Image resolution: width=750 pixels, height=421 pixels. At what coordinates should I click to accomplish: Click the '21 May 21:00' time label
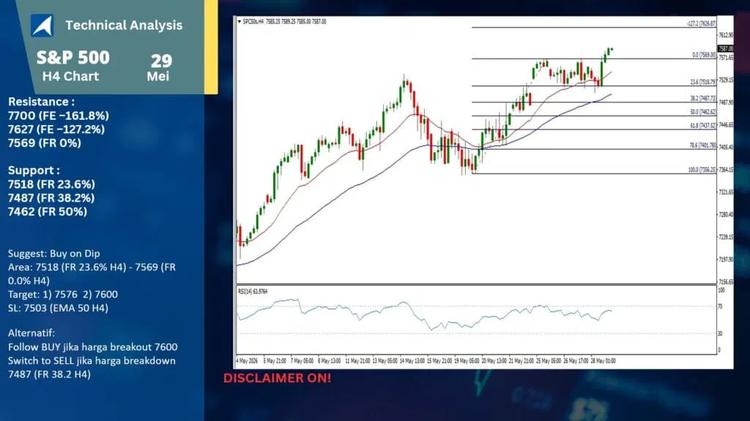point(521,361)
